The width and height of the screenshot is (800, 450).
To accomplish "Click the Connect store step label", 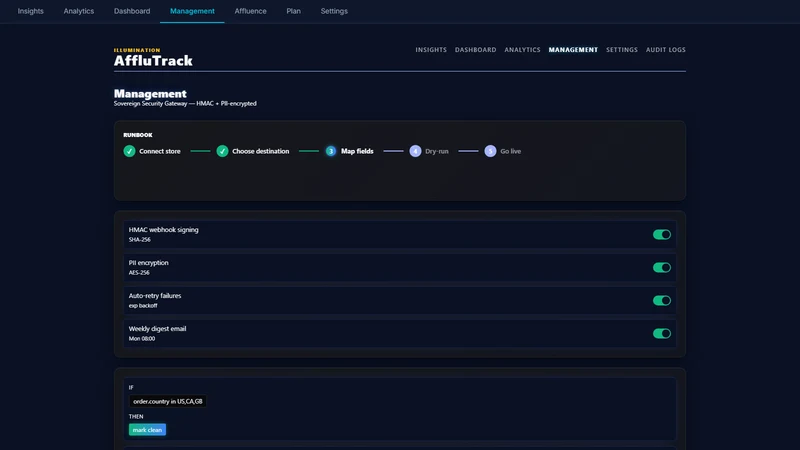I will click(x=160, y=152).
